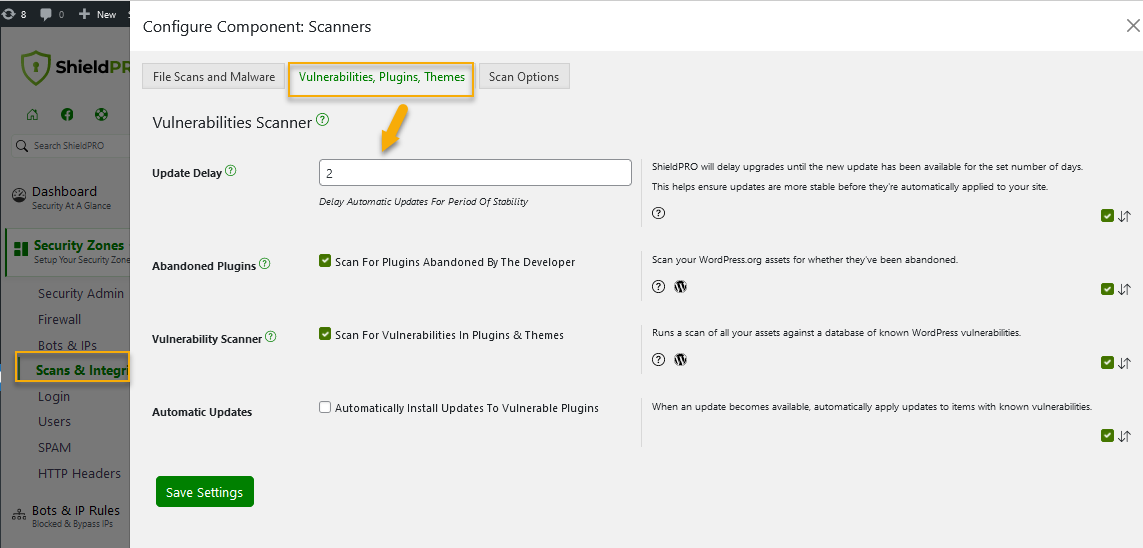Click the question icon under Vulnerability Scanner description

(658, 359)
